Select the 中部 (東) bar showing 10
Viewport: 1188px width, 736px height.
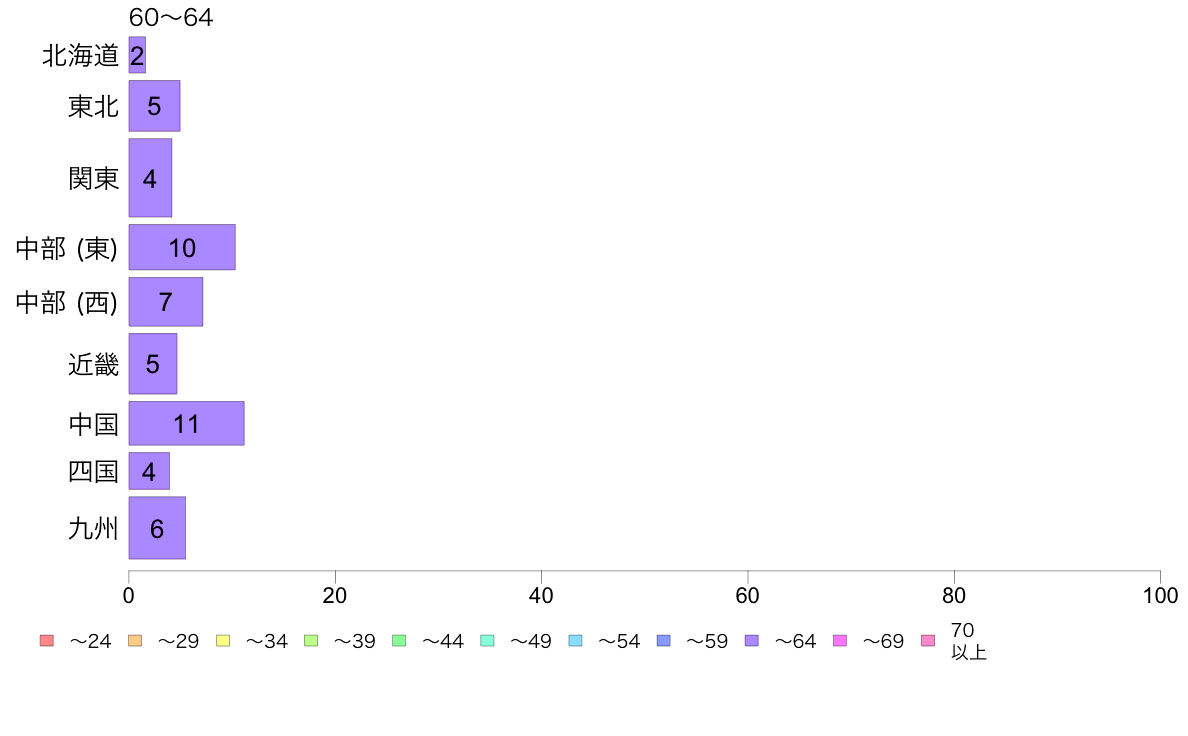click(182, 247)
